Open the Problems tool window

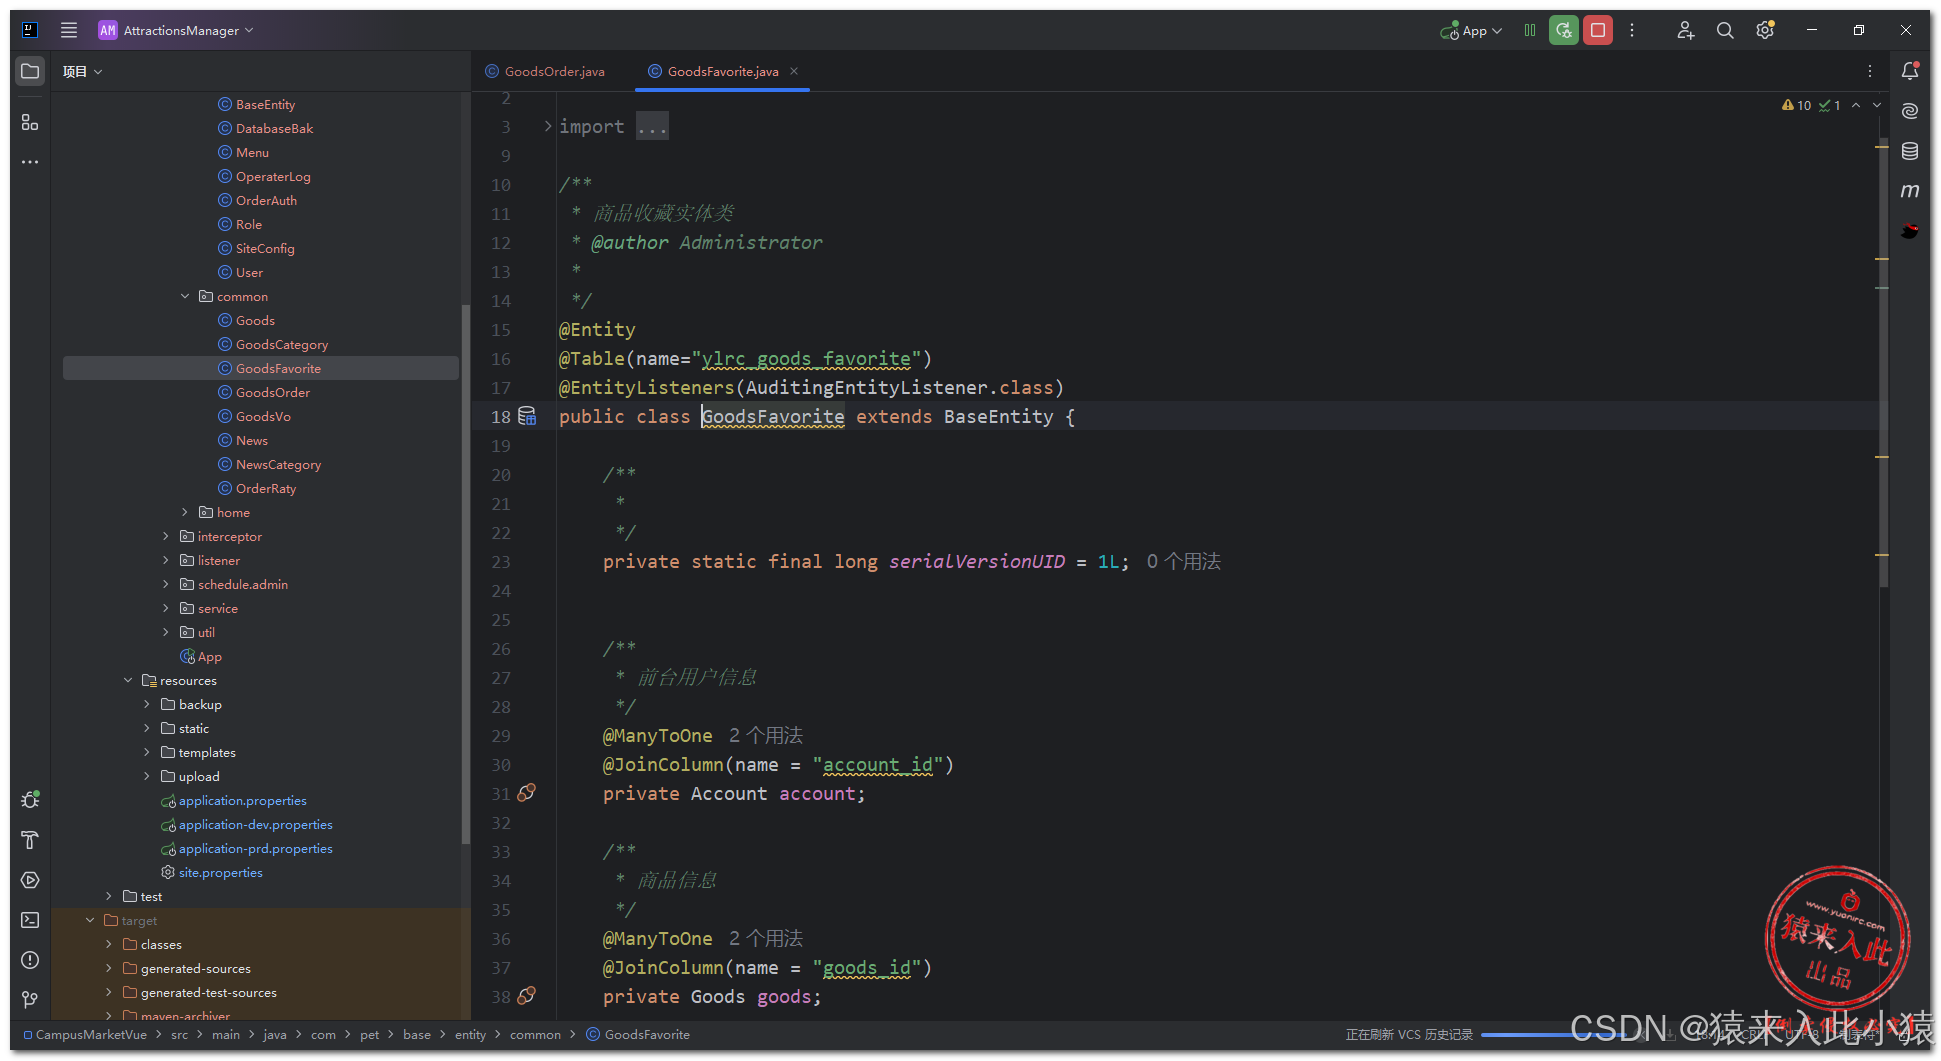pyautogui.click(x=30, y=960)
